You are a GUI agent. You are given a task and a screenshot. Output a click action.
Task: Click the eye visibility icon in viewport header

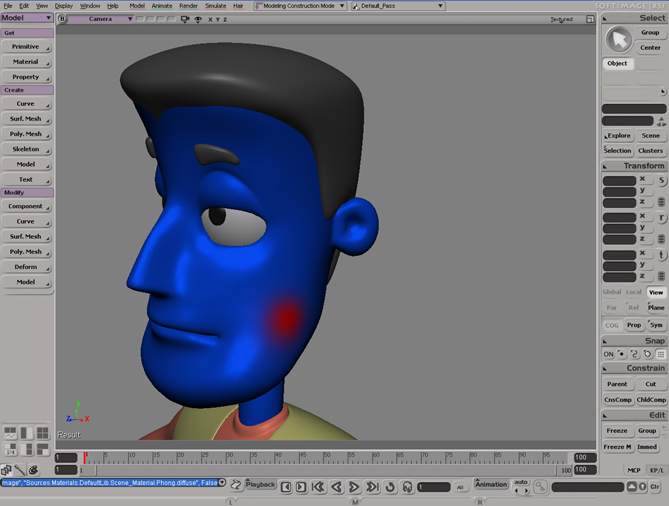[x=199, y=19]
